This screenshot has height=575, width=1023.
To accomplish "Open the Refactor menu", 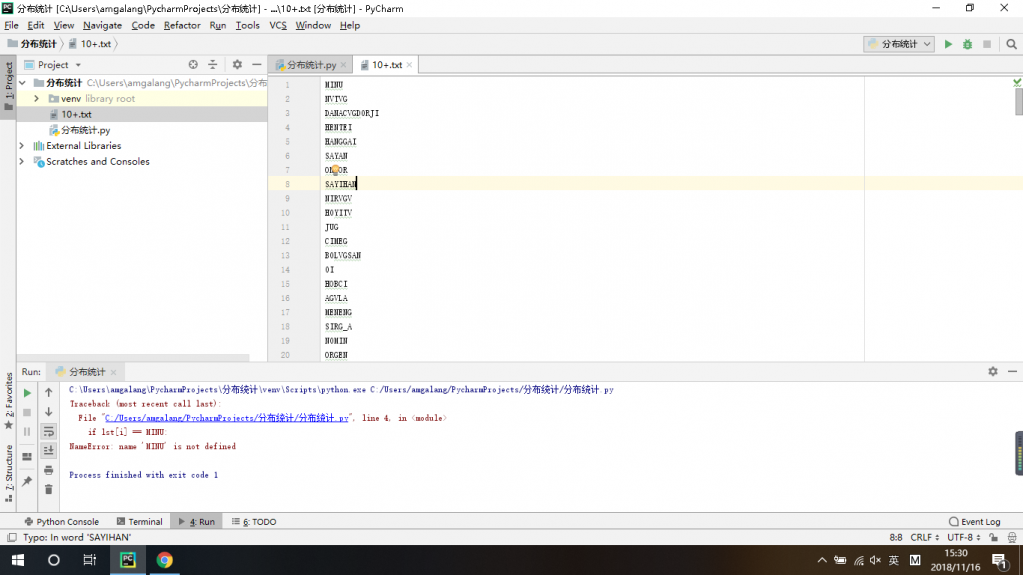I will pyautogui.click(x=182, y=25).
